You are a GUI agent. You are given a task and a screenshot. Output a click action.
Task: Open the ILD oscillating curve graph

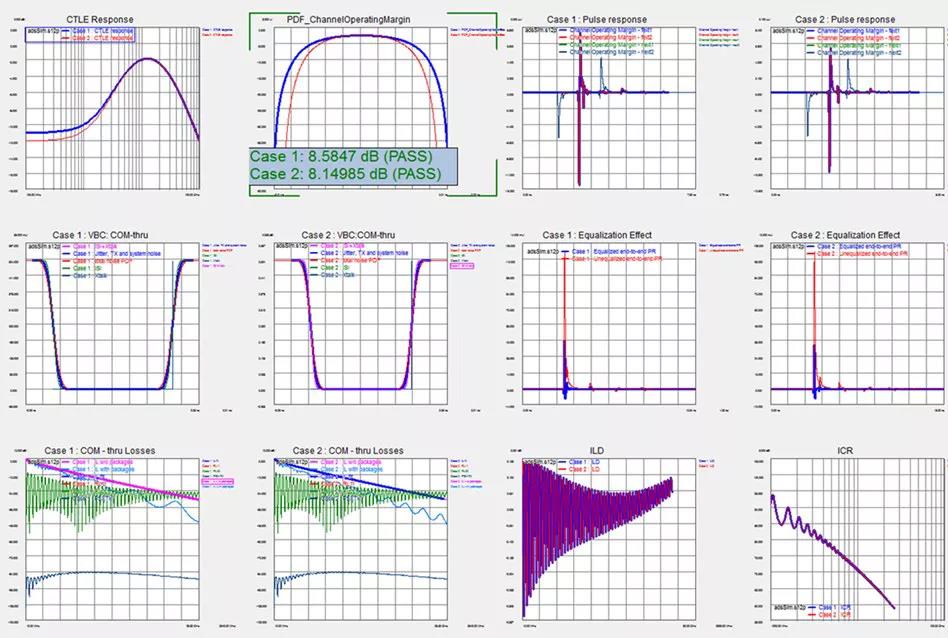[x=609, y=539]
